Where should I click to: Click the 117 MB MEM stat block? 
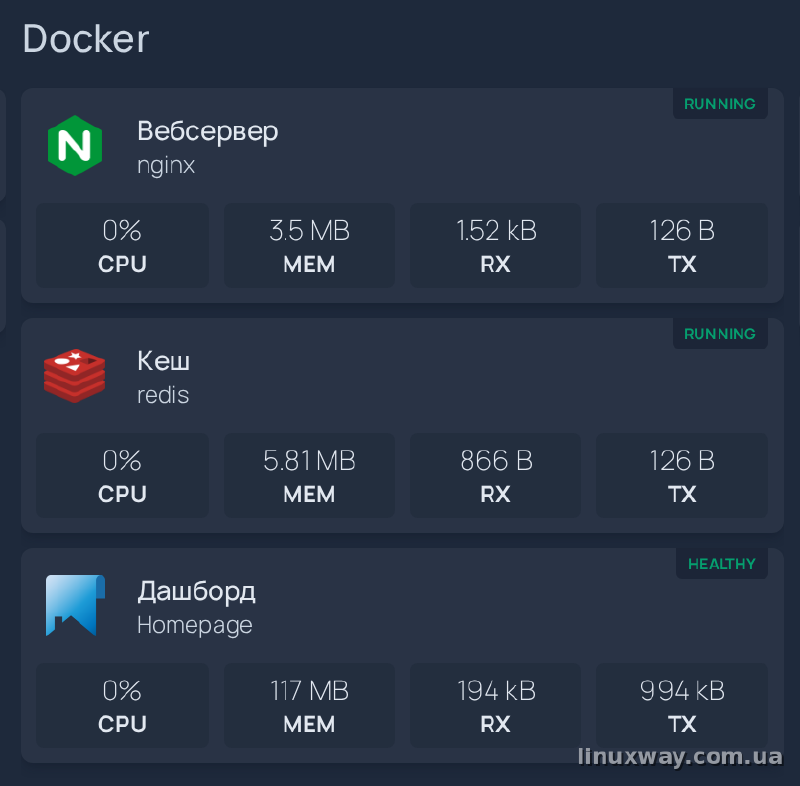(309, 705)
